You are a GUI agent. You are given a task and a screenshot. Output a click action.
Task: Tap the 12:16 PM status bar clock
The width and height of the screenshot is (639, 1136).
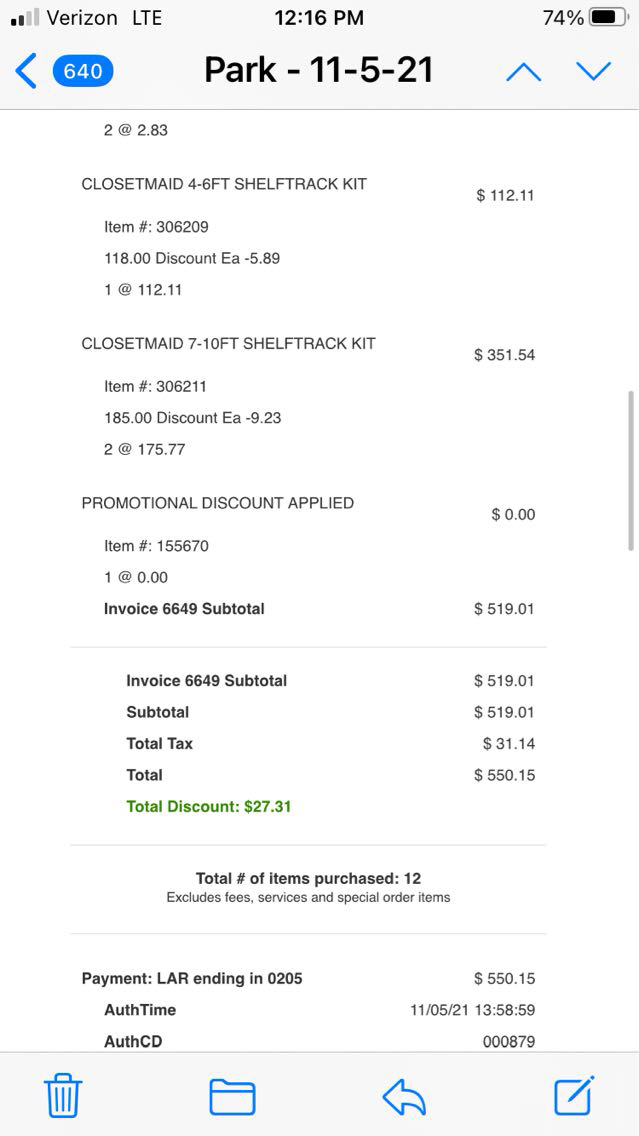319,18
